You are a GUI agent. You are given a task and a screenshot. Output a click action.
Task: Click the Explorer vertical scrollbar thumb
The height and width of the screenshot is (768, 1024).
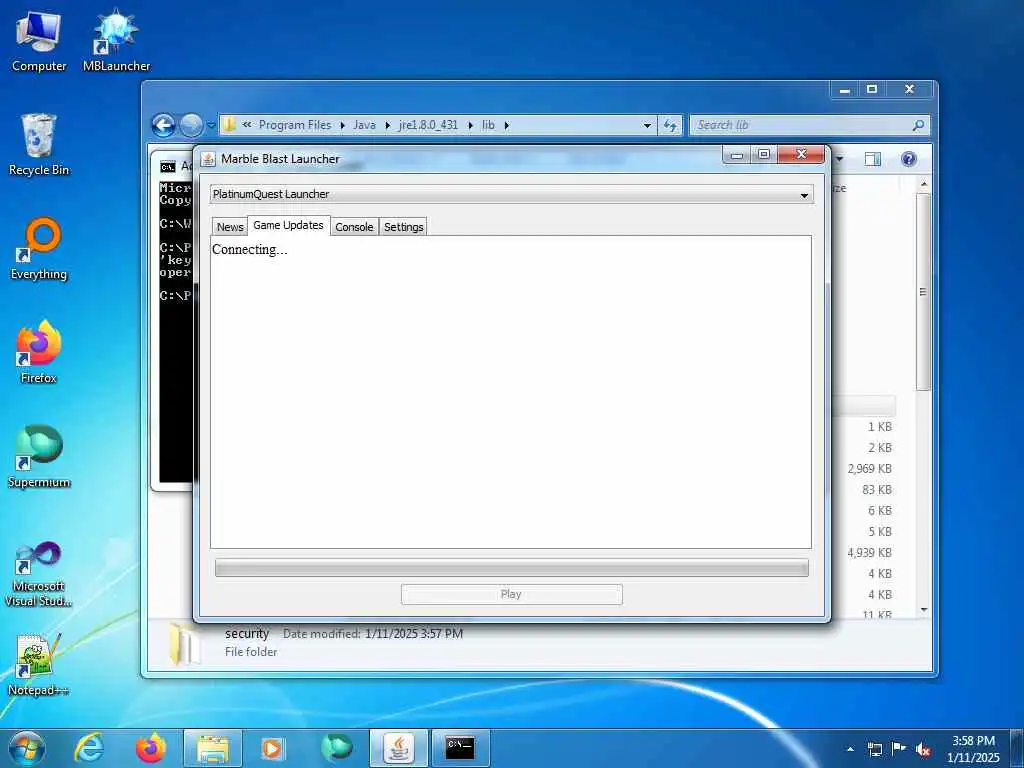923,292
